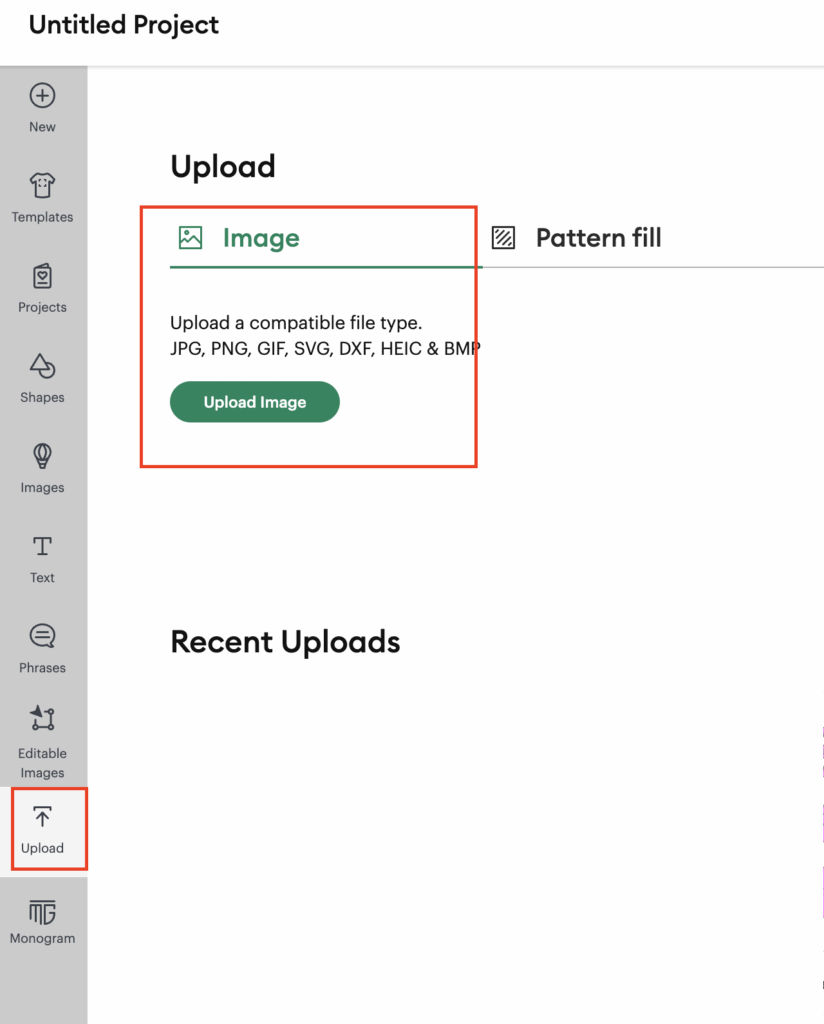Click the picture icon on Image tab

(190, 238)
